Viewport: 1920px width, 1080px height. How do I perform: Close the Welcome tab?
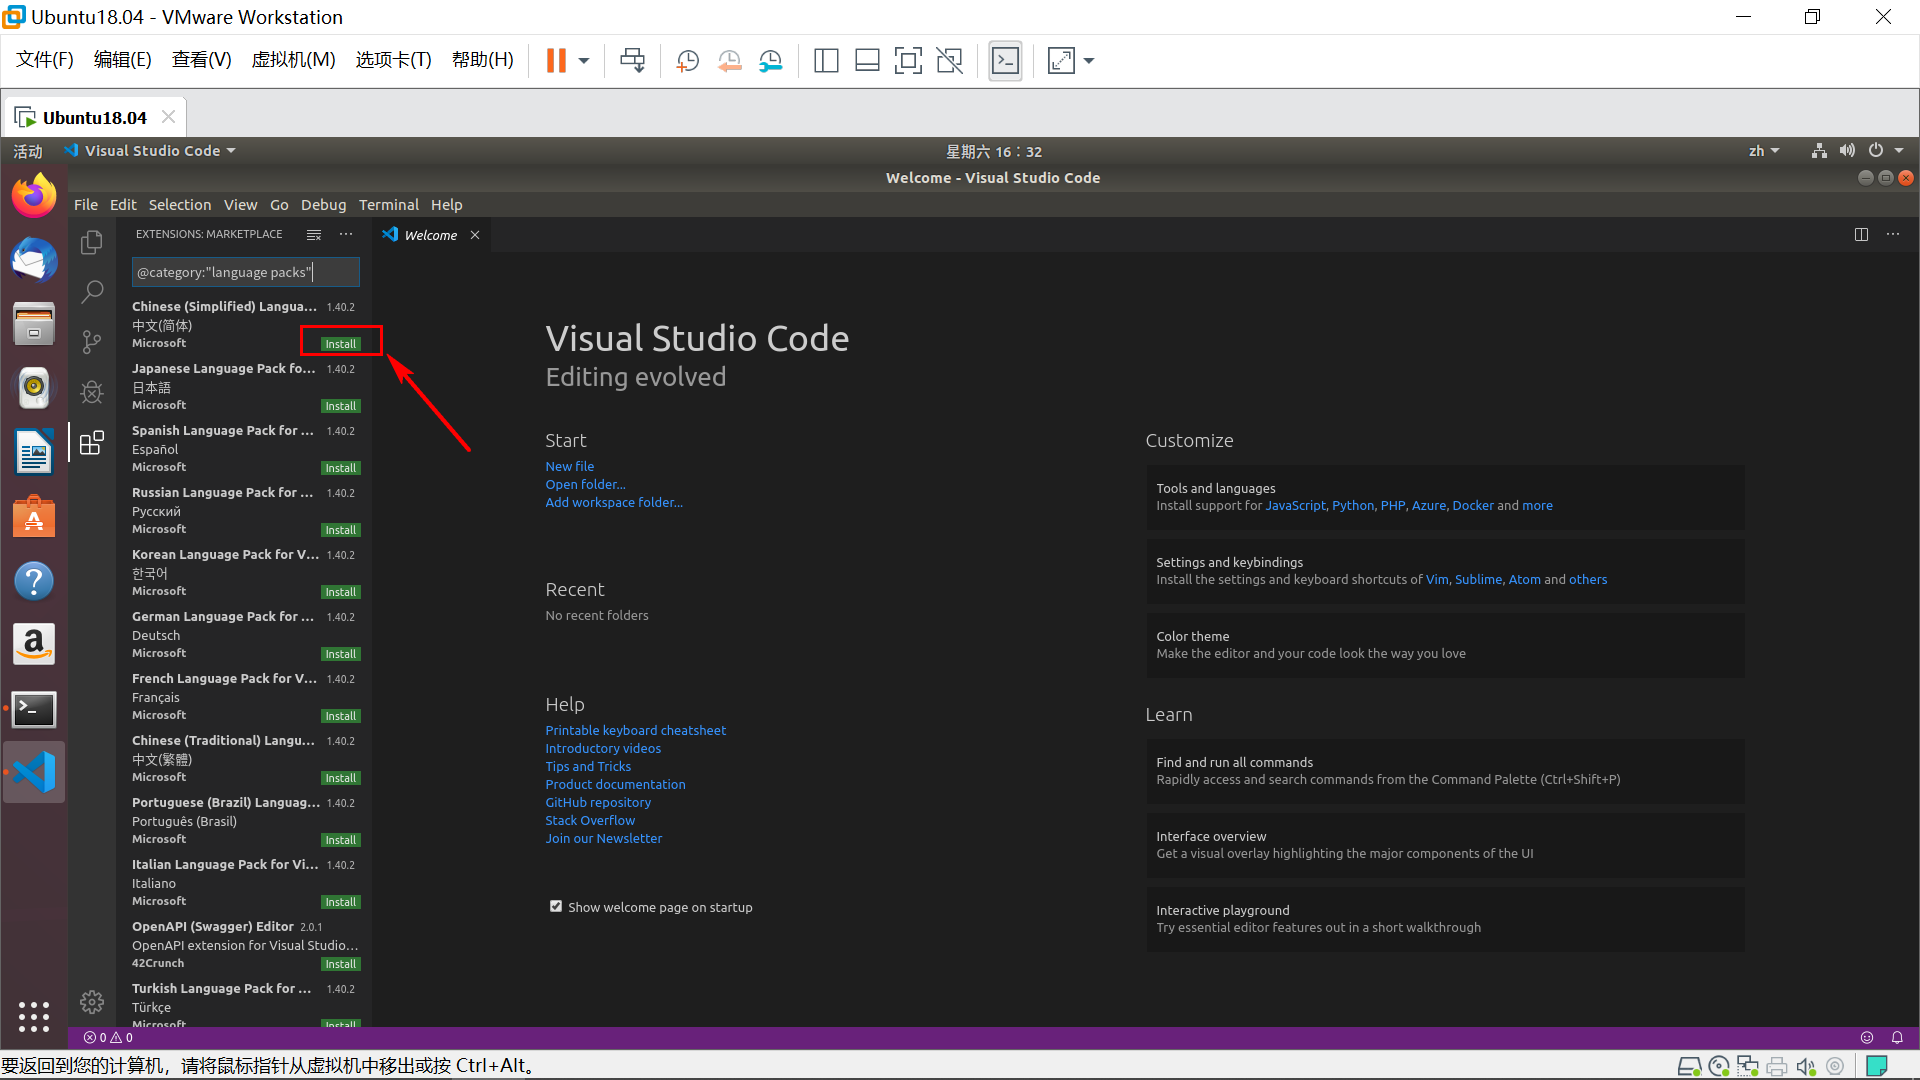(475, 235)
